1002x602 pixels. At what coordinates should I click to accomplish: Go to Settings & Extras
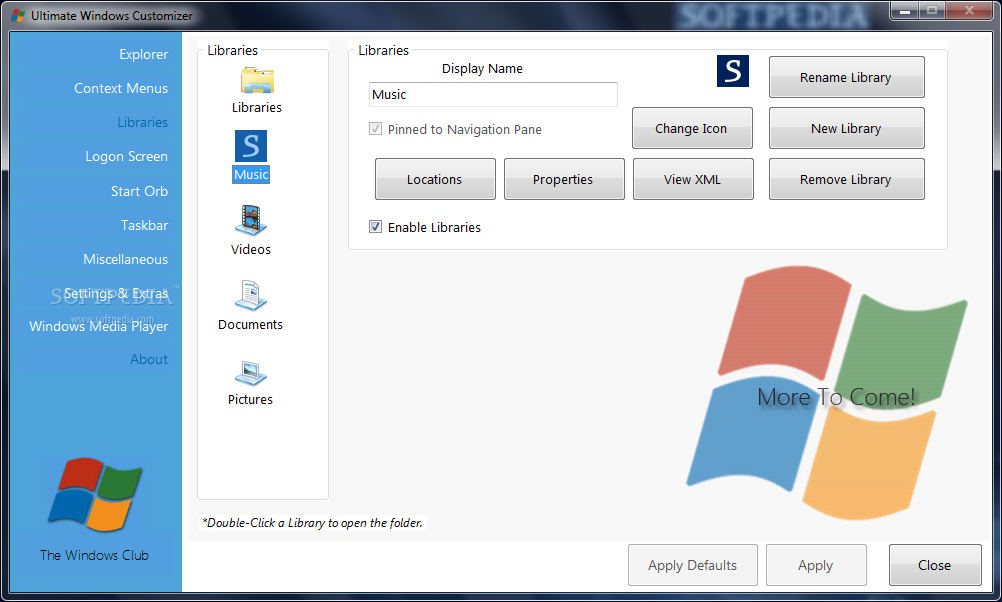[x=116, y=293]
